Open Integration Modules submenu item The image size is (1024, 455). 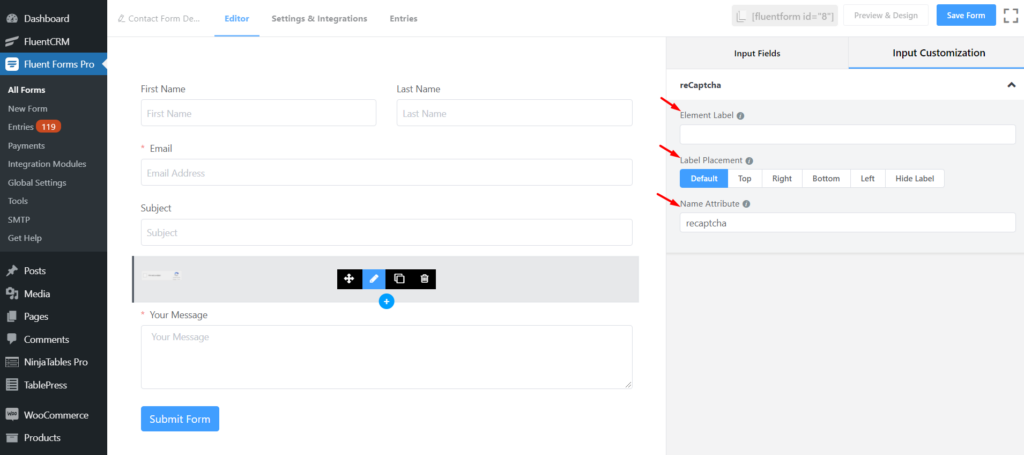click(x=47, y=164)
